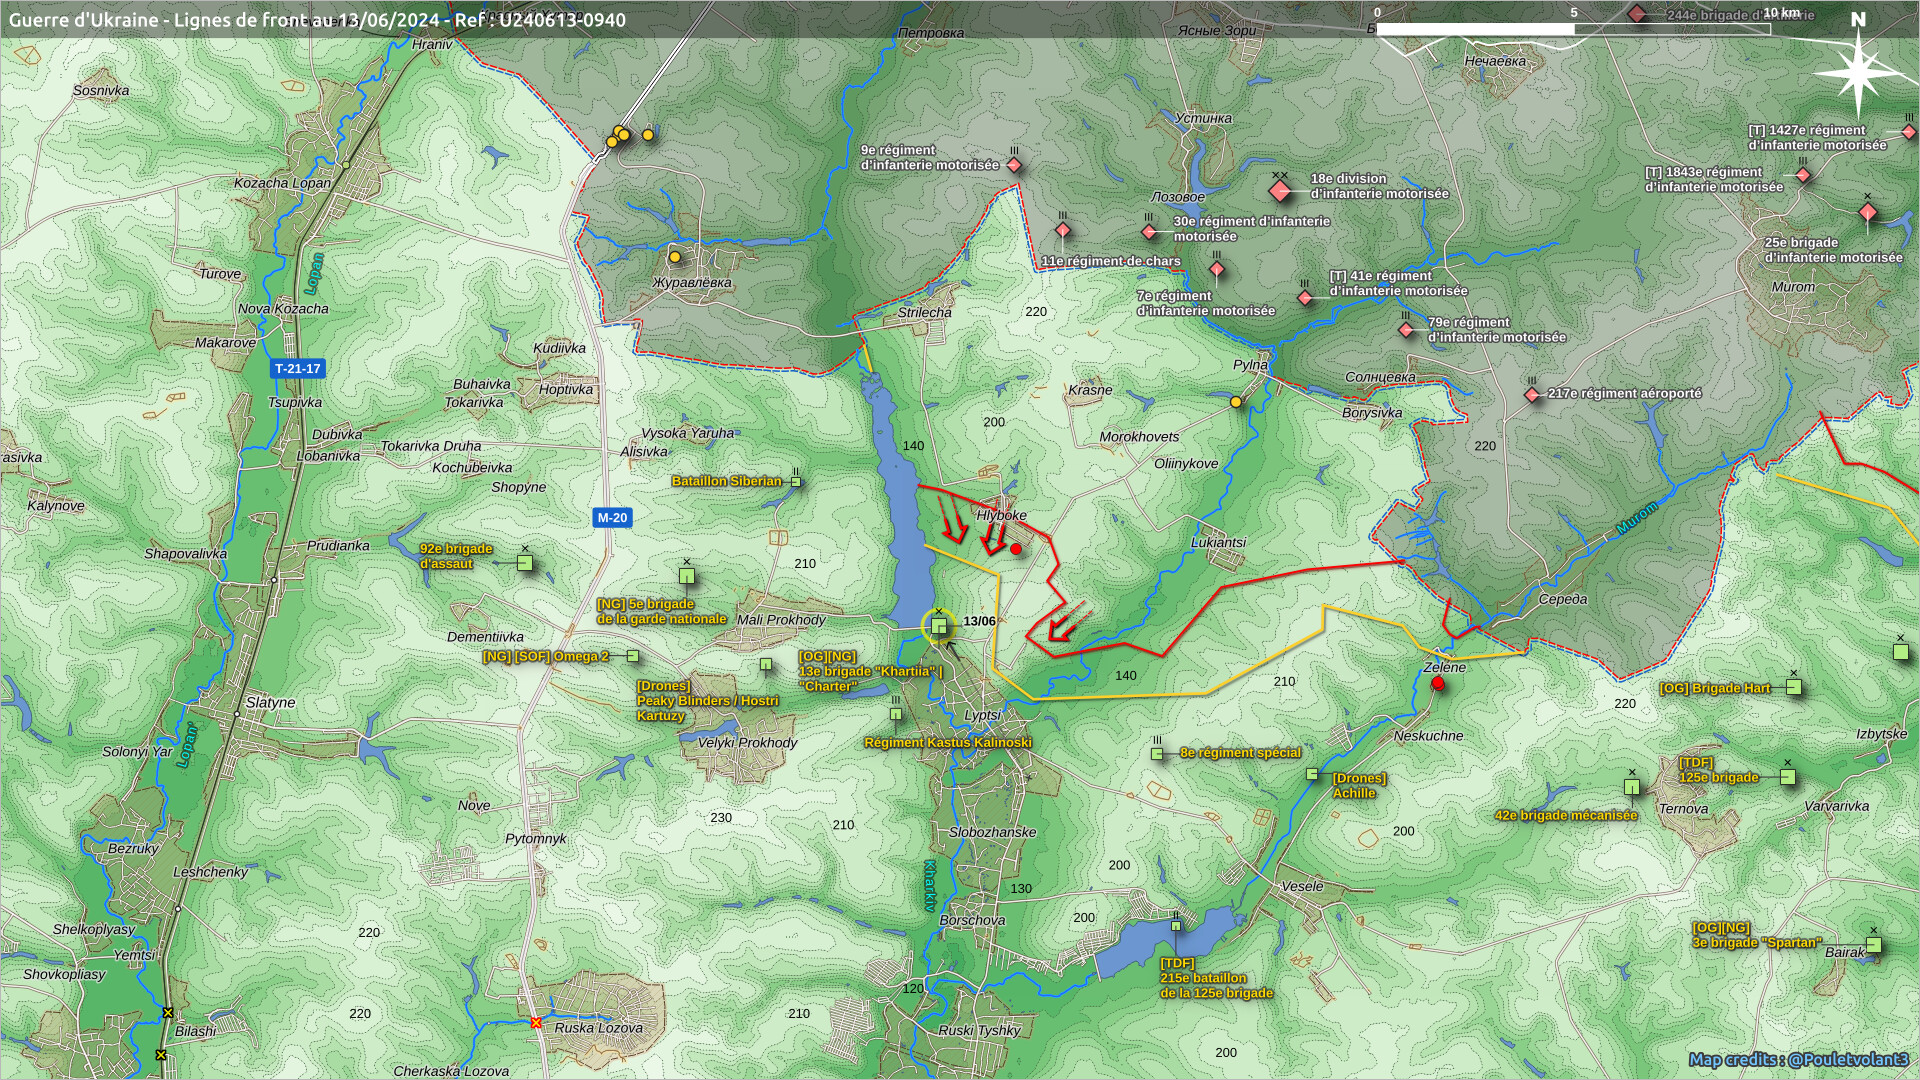Click the yellow dot near Pylna
The height and width of the screenshot is (1080, 1920).
tap(1236, 402)
